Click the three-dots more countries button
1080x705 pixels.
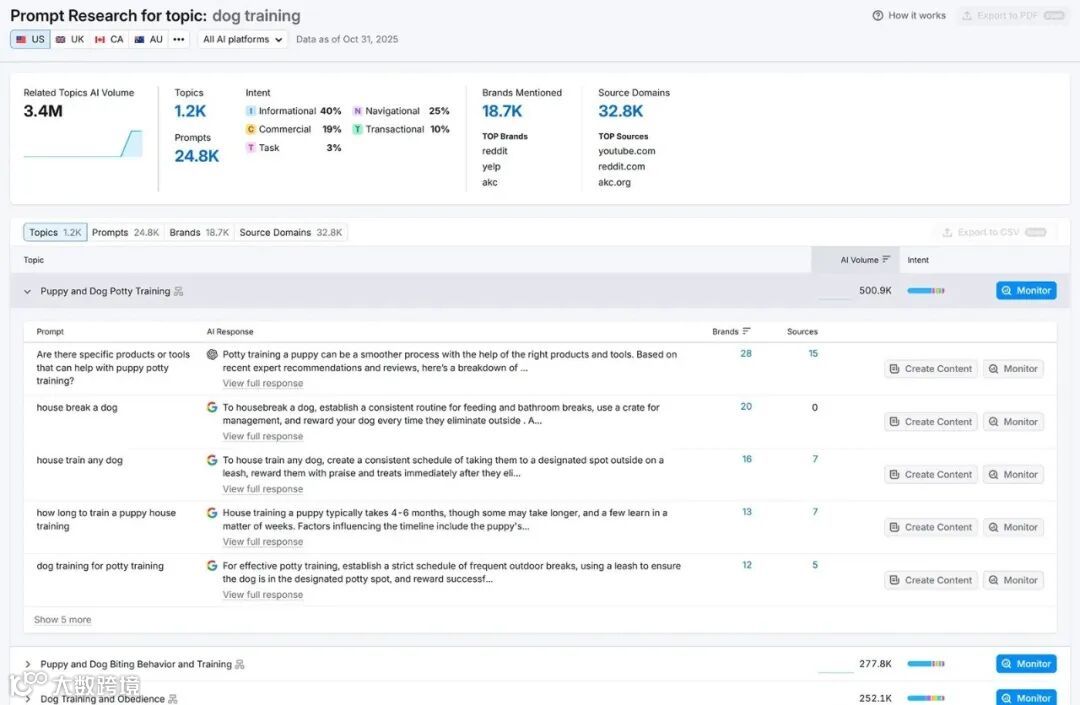[179, 40]
